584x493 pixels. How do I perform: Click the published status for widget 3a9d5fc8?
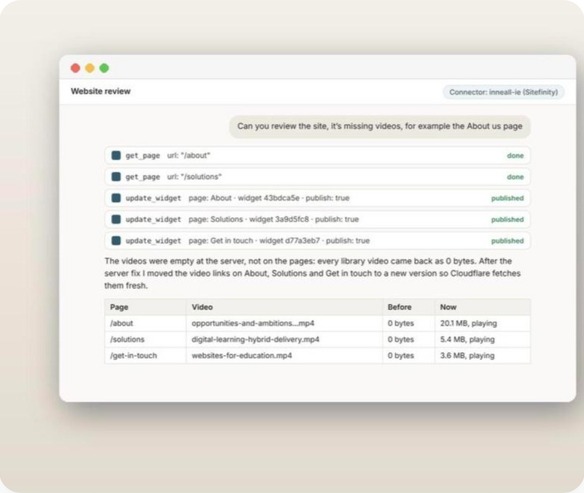pos(507,219)
